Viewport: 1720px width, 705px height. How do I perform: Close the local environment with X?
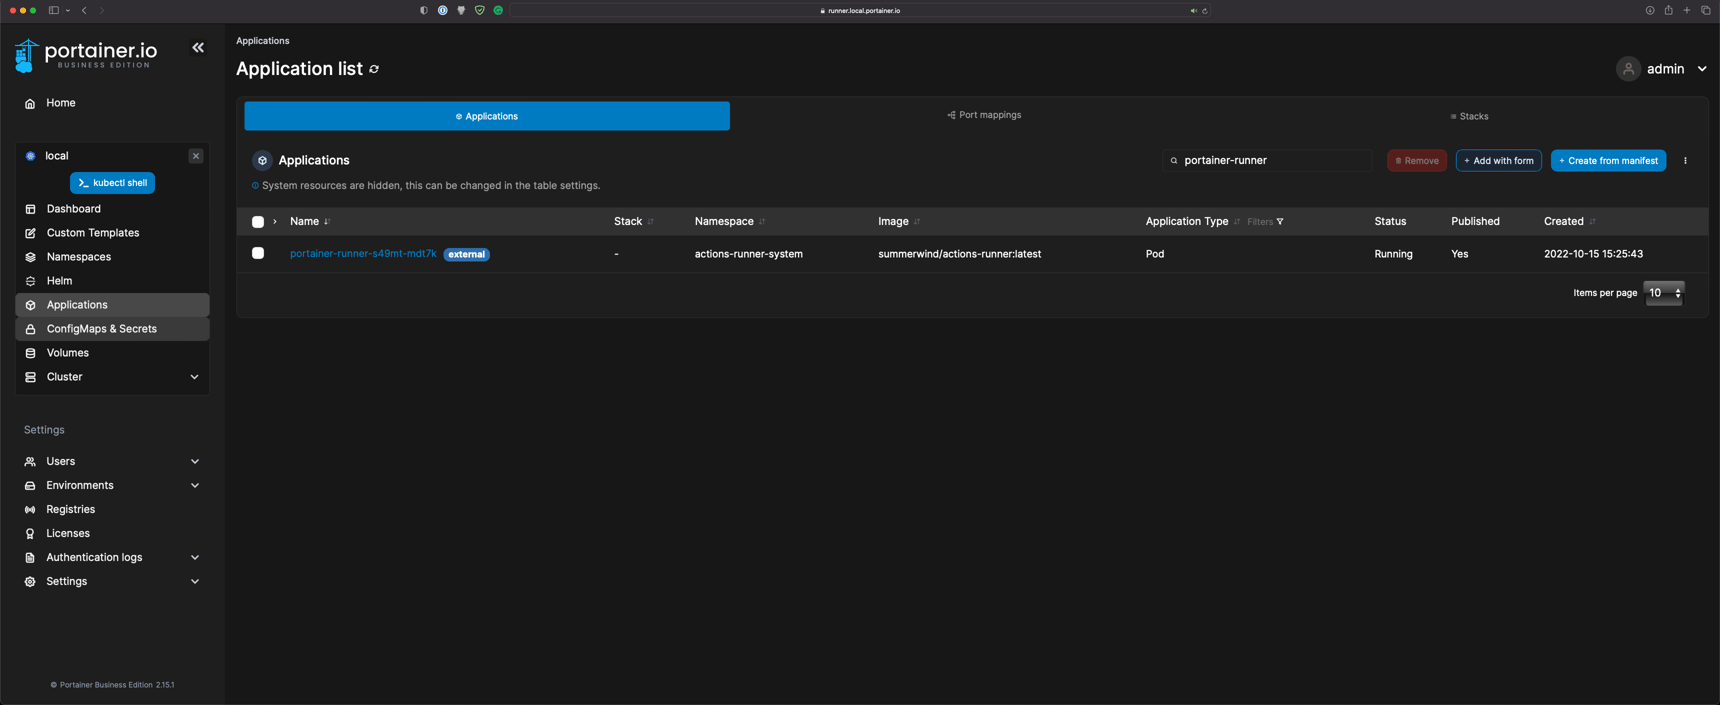(196, 156)
